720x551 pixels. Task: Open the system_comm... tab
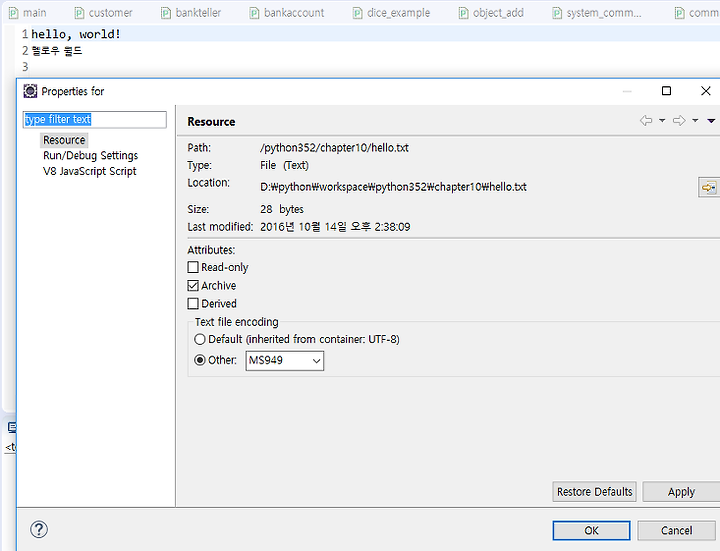click(596, 13)
